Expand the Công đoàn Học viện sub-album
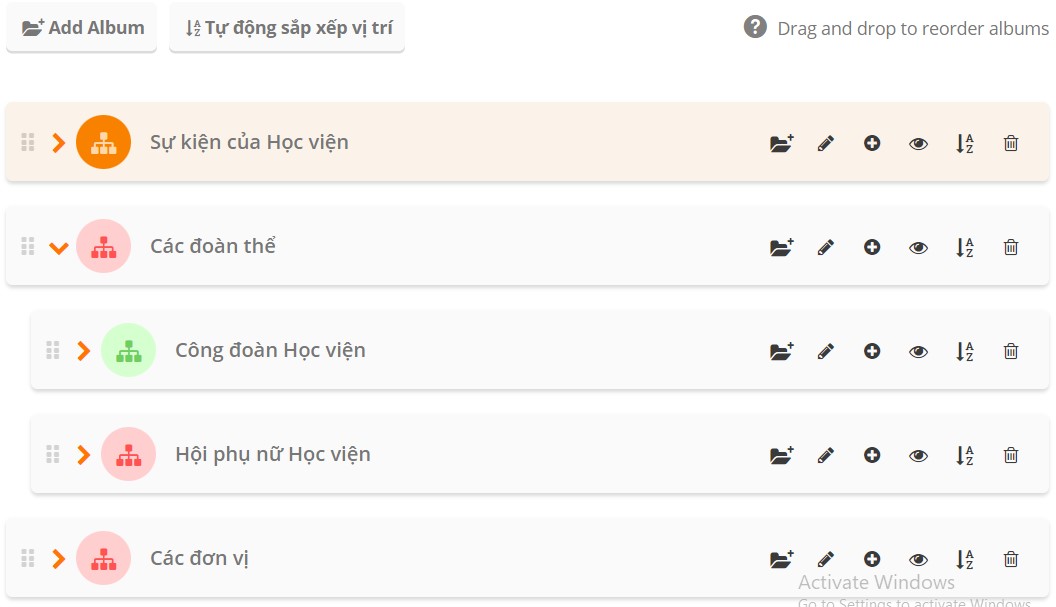The height and width of the screenshot is (607, 1056). click(84, 351)
